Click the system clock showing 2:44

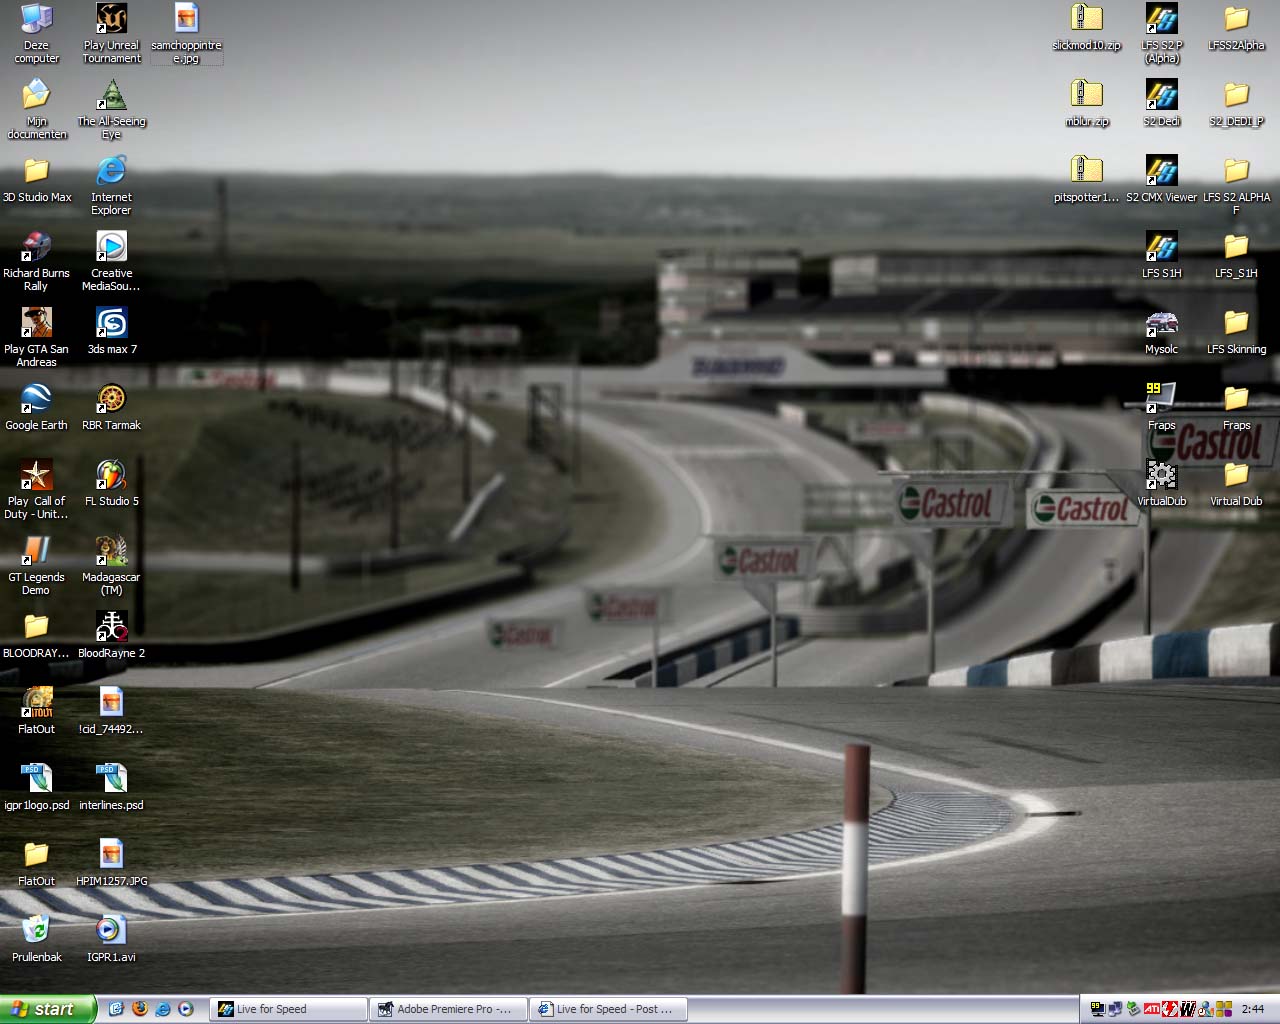(x=1253, y=1009)
